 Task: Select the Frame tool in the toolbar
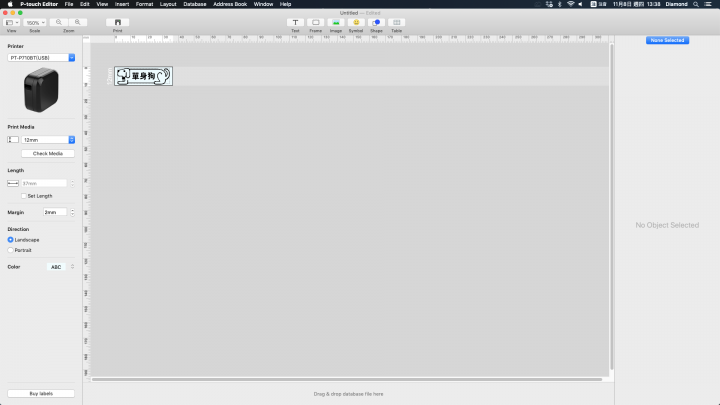pos(315,22)
